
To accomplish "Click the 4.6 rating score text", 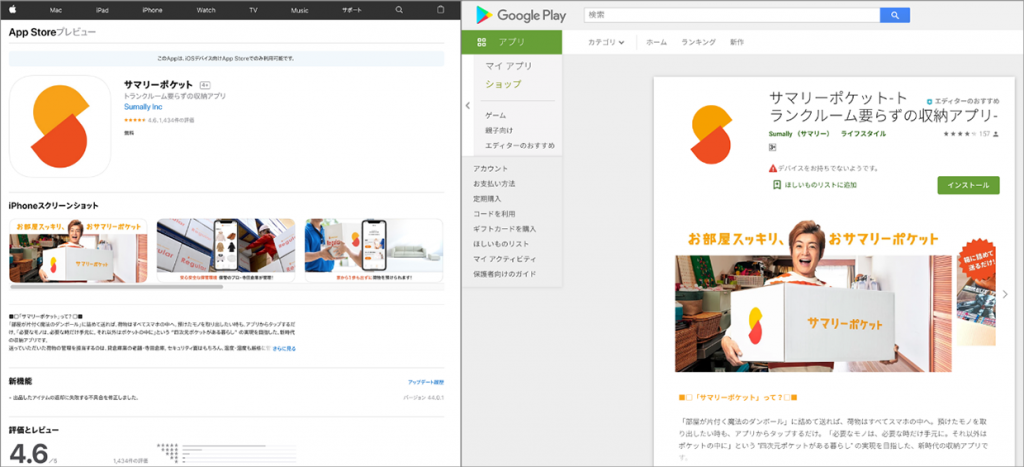I will coord(28,455).
